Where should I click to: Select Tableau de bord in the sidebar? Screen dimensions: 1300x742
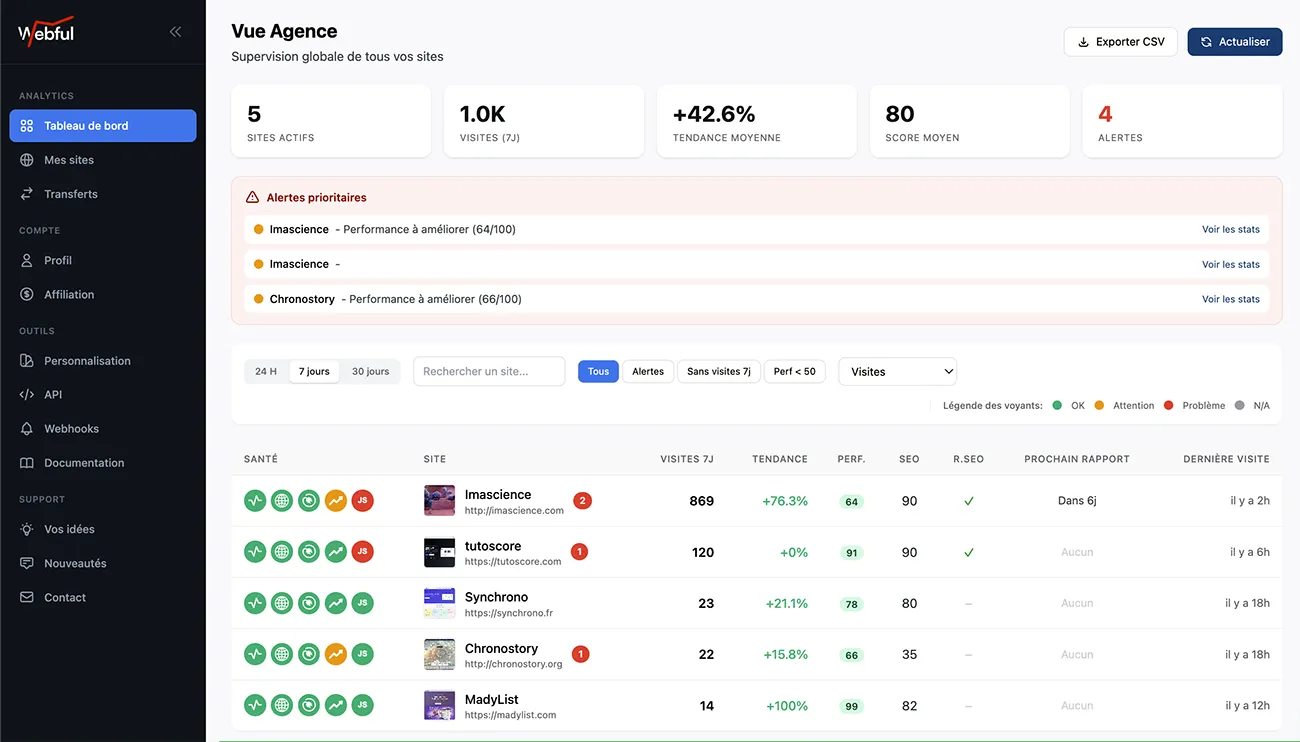(x=103, y=125)
